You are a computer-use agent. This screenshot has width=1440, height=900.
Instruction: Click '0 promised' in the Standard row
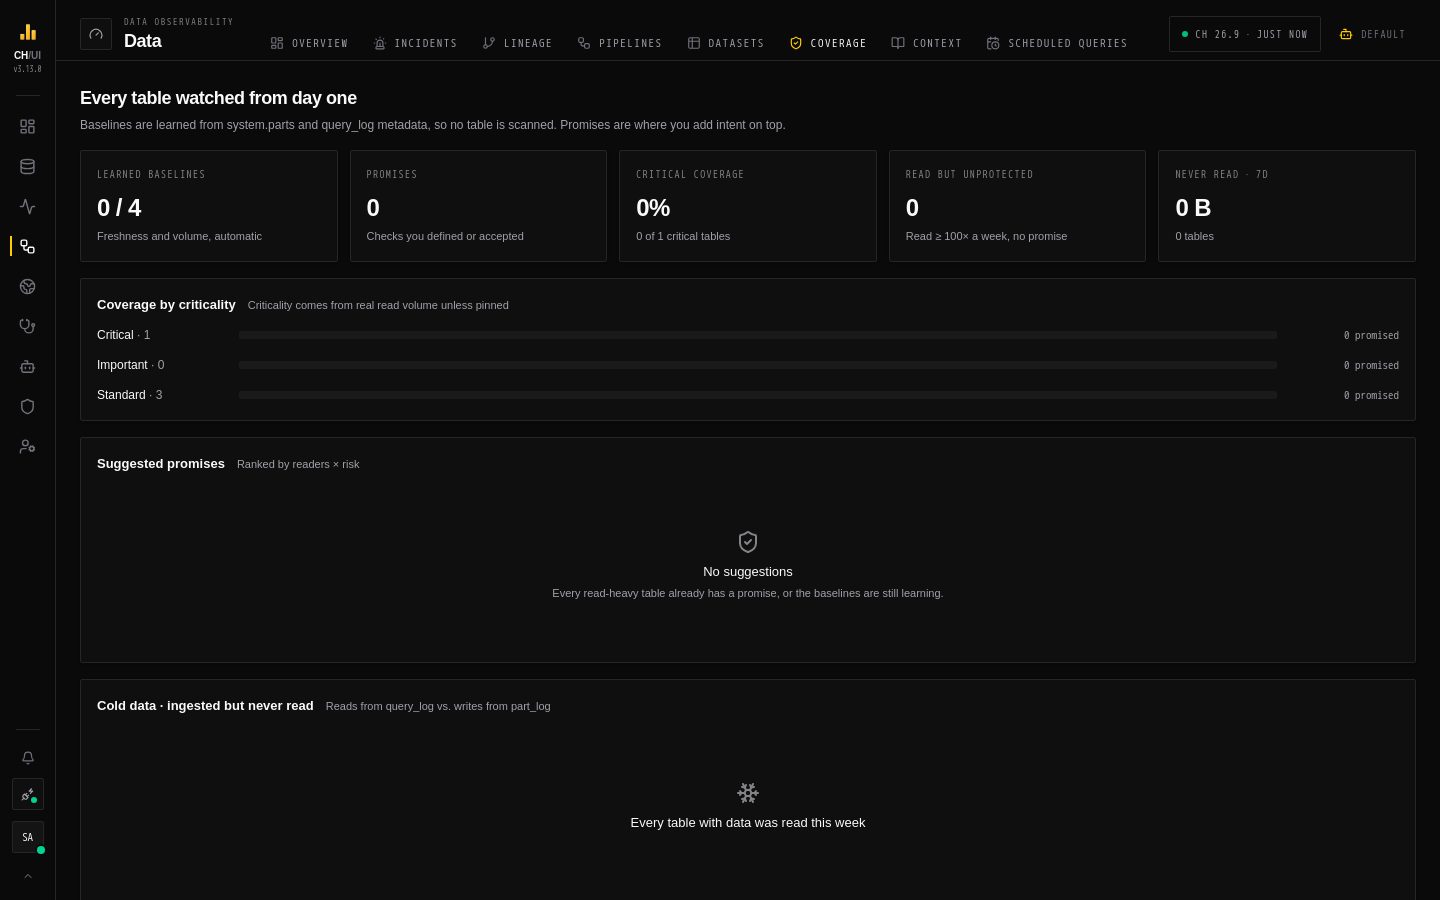(1371, 395)
